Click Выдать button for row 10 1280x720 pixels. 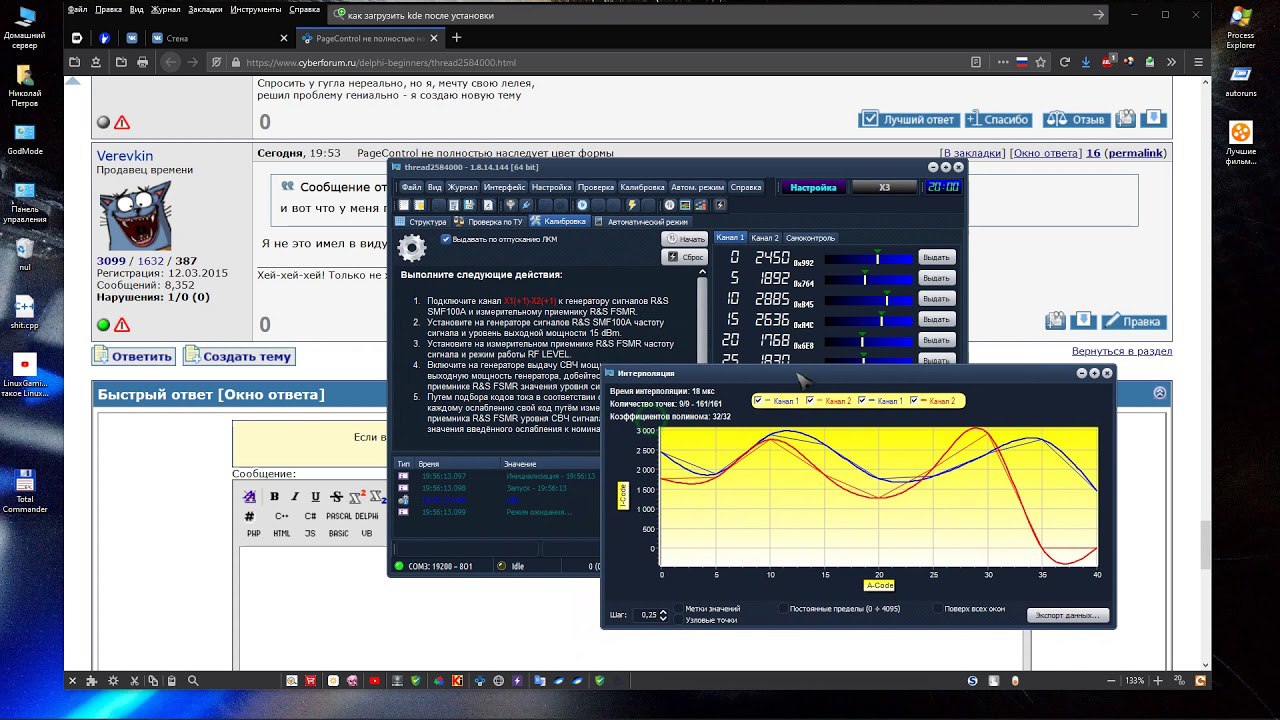click(936, 298)
